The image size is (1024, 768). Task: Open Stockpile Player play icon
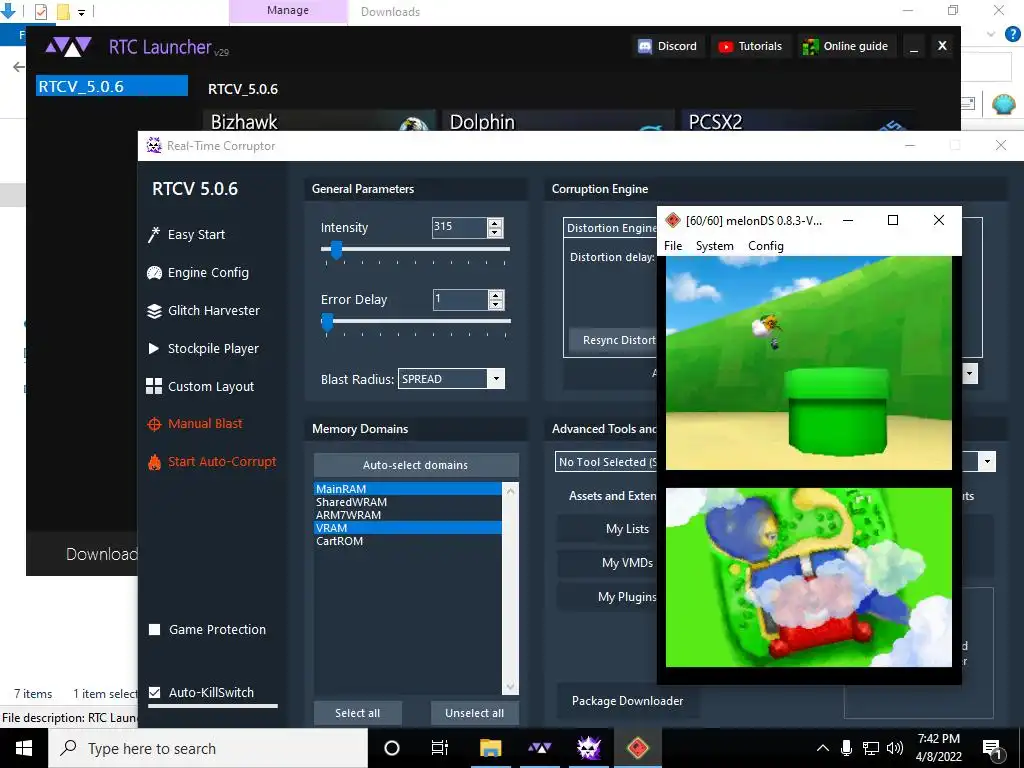click(x=154, y=349)
